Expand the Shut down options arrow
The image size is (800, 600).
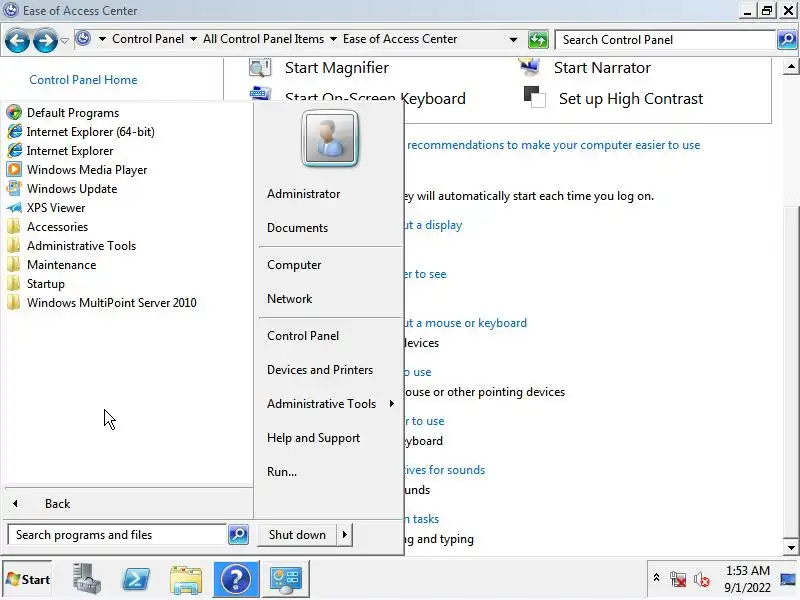pos(344,534)
